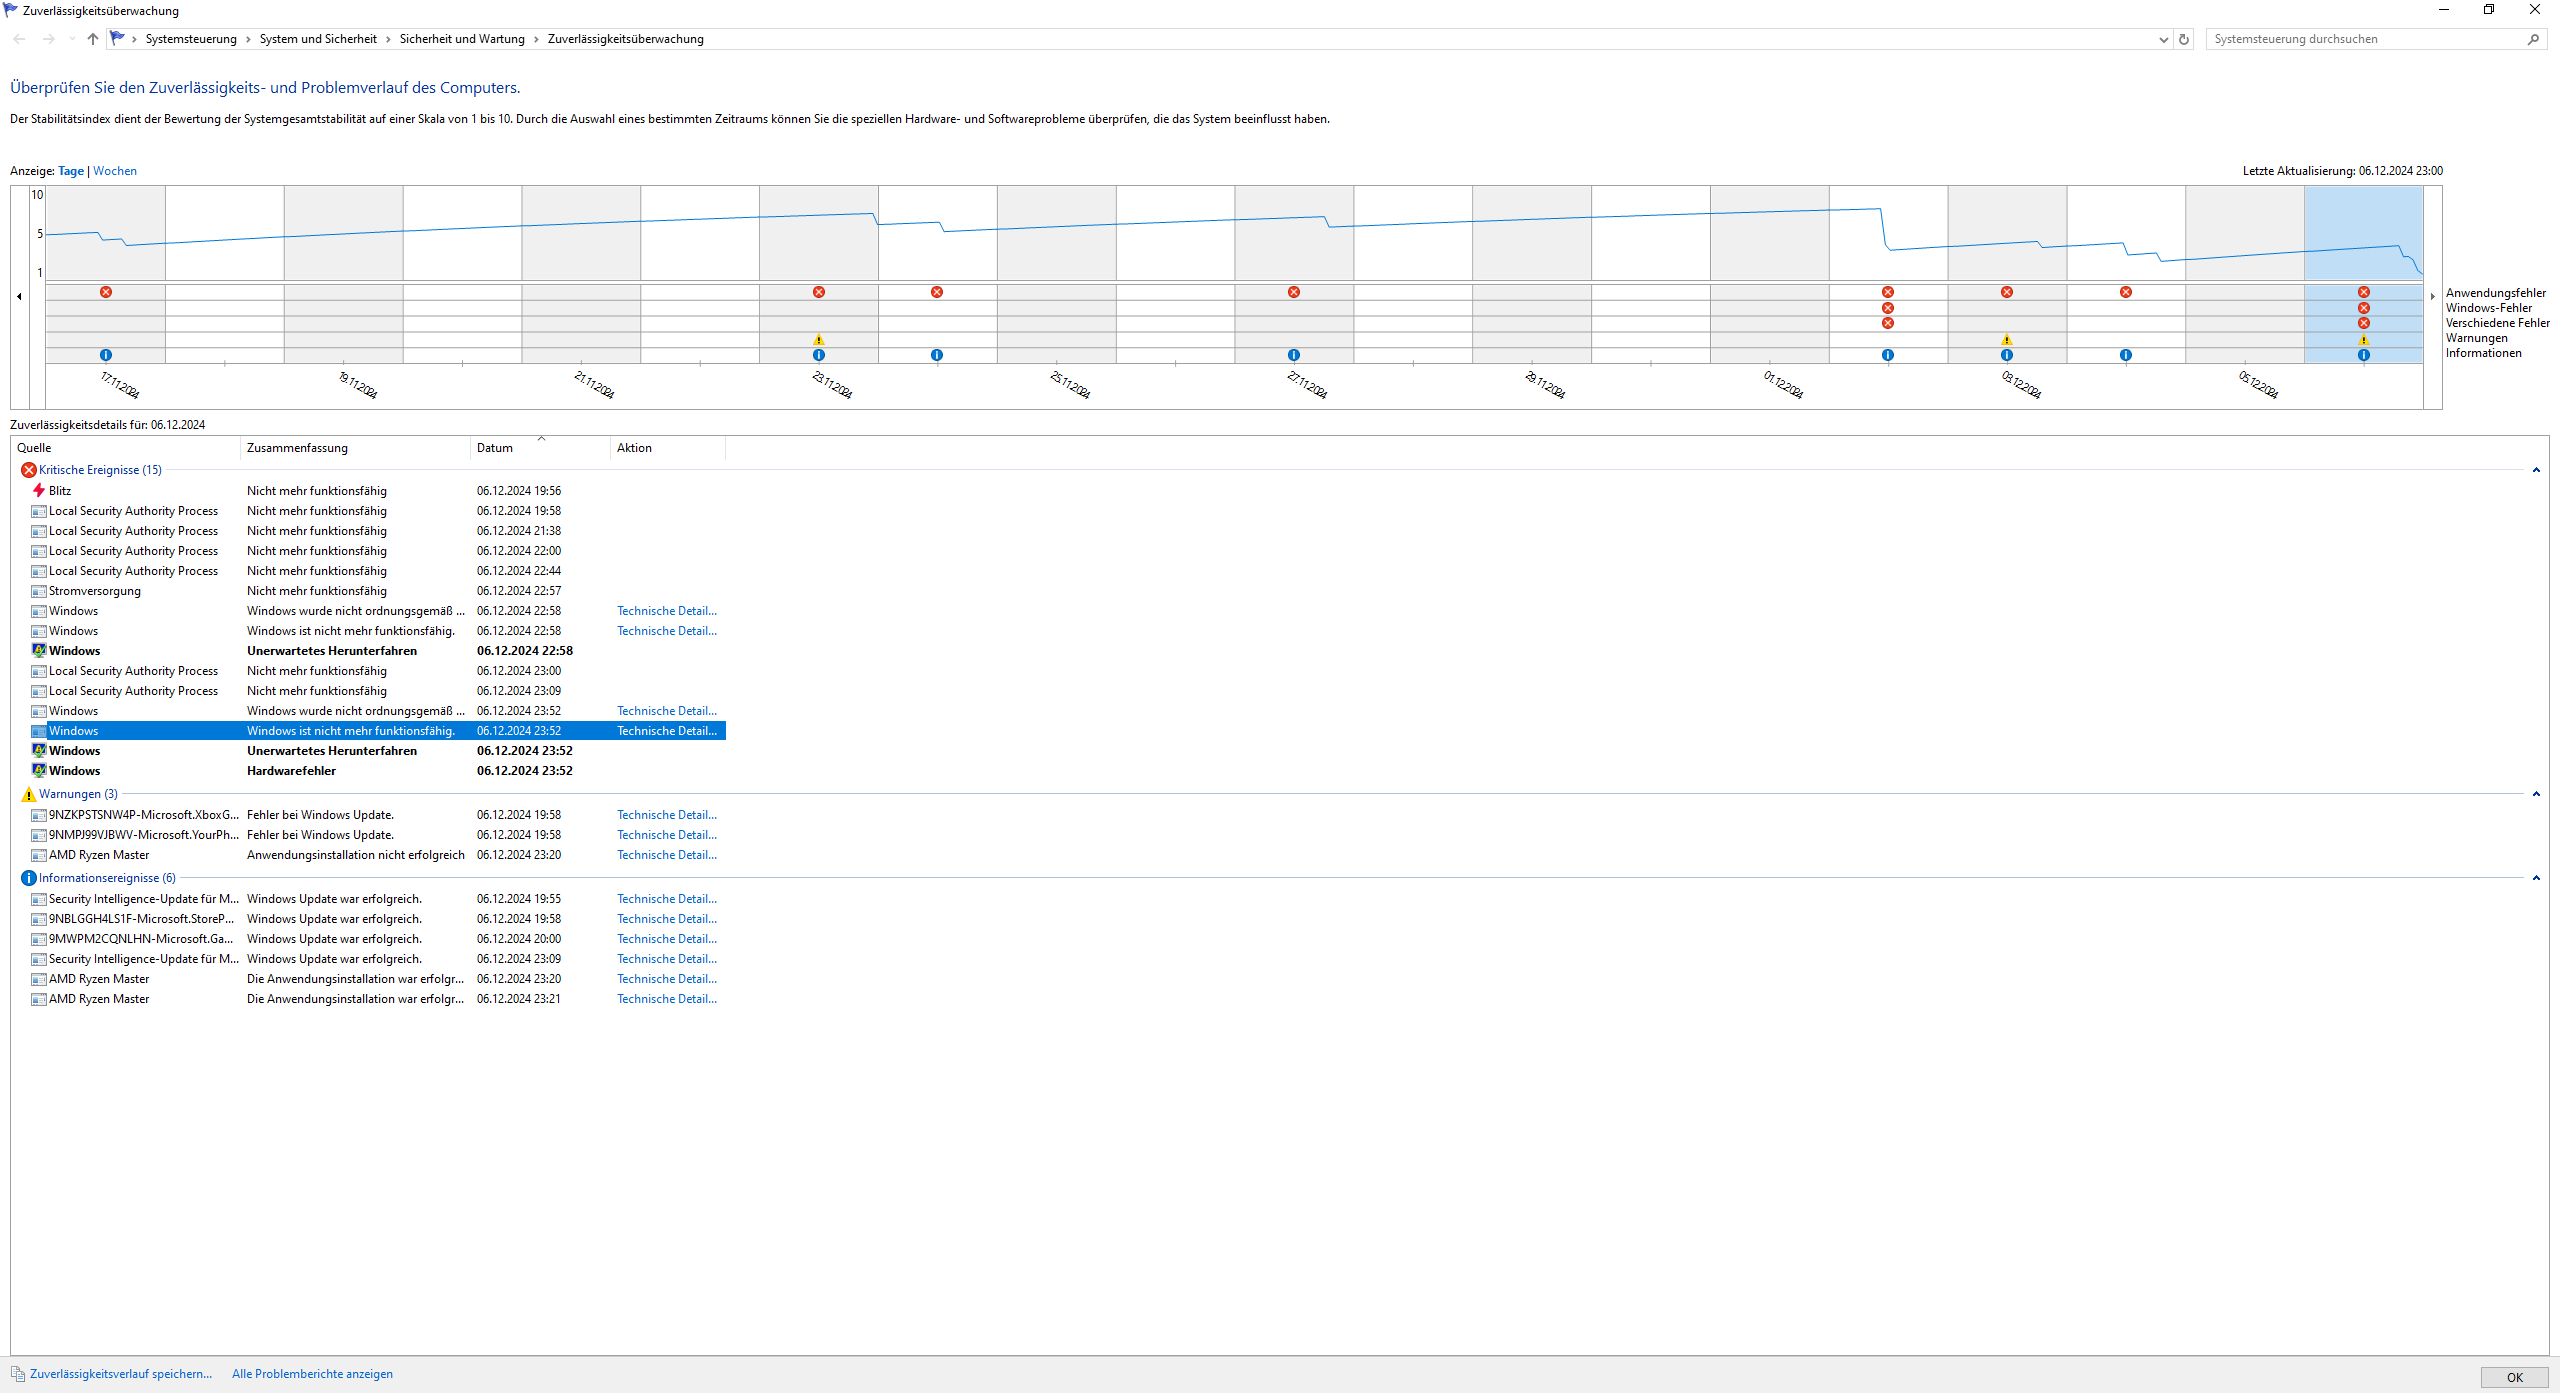Click the shield icon beside Hardwarefehler
Screen dimensions: 2560x1393
point(39,770)
